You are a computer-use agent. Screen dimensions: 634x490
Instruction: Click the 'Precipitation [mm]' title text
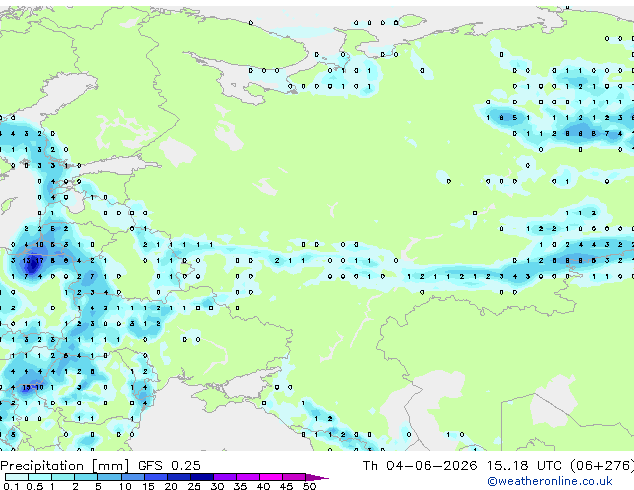(x=65, y=466)
